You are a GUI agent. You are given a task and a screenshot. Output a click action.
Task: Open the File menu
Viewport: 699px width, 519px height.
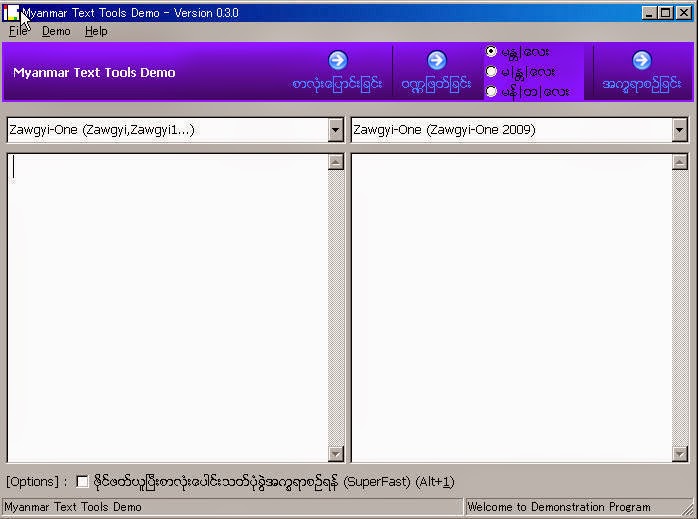point(18,31)
